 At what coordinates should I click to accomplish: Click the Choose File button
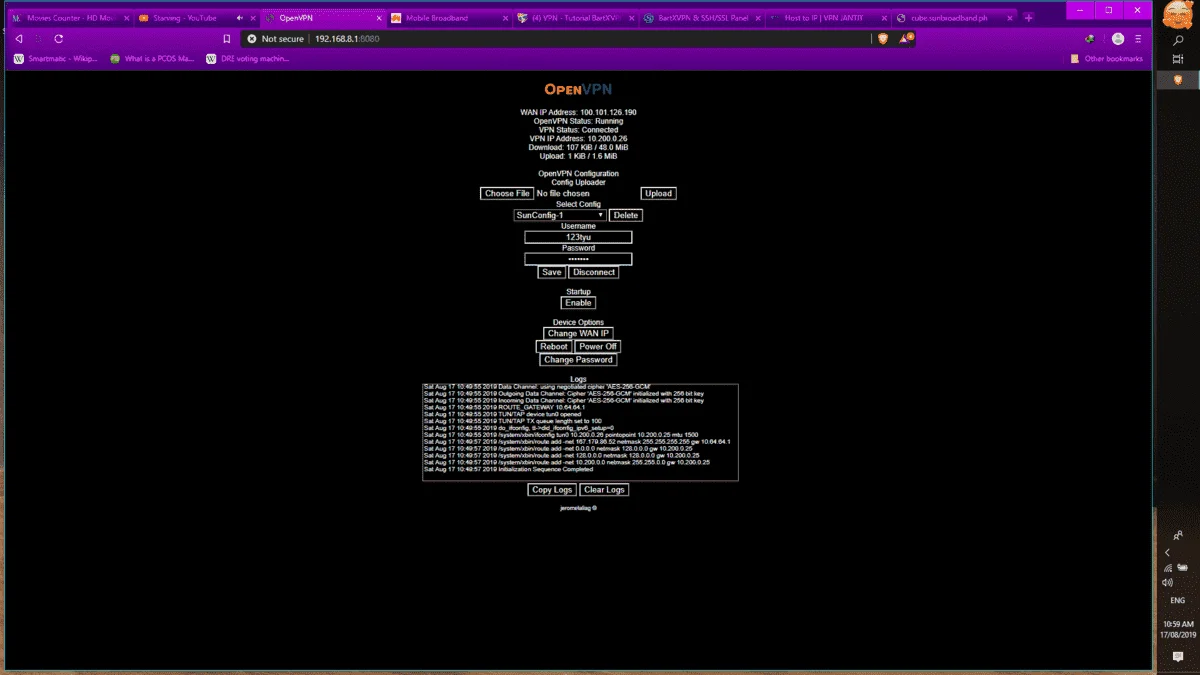(507, 193)
